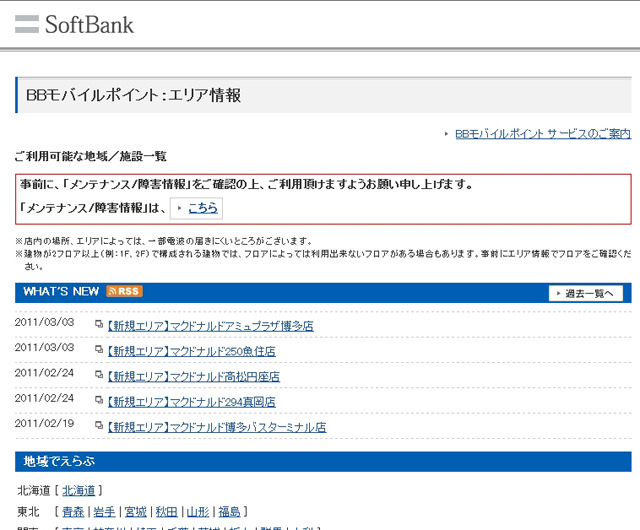The width and height of the screenshot is (640, 530).
Task: Open BBモバイルポイント サービスのご案内 link
Action: tap(543, 134)
